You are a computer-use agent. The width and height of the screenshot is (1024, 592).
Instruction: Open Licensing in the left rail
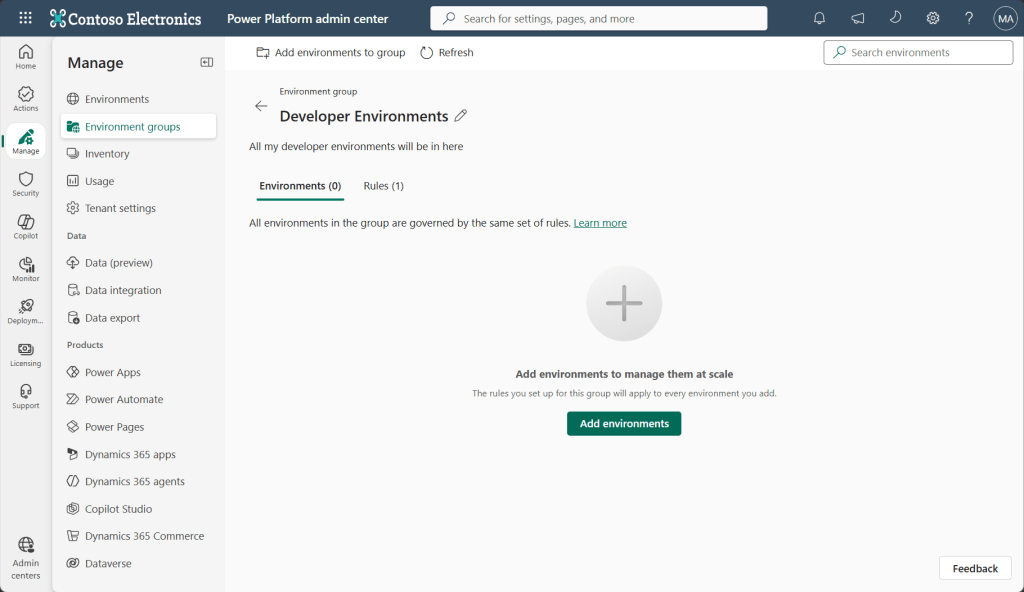[25, 354]
